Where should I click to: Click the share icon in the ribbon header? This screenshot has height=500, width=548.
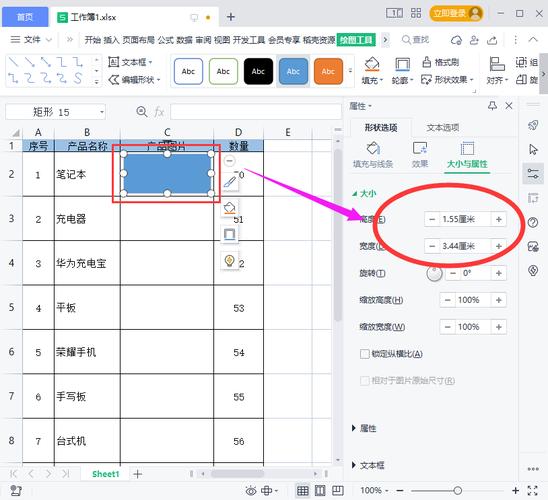492,40
